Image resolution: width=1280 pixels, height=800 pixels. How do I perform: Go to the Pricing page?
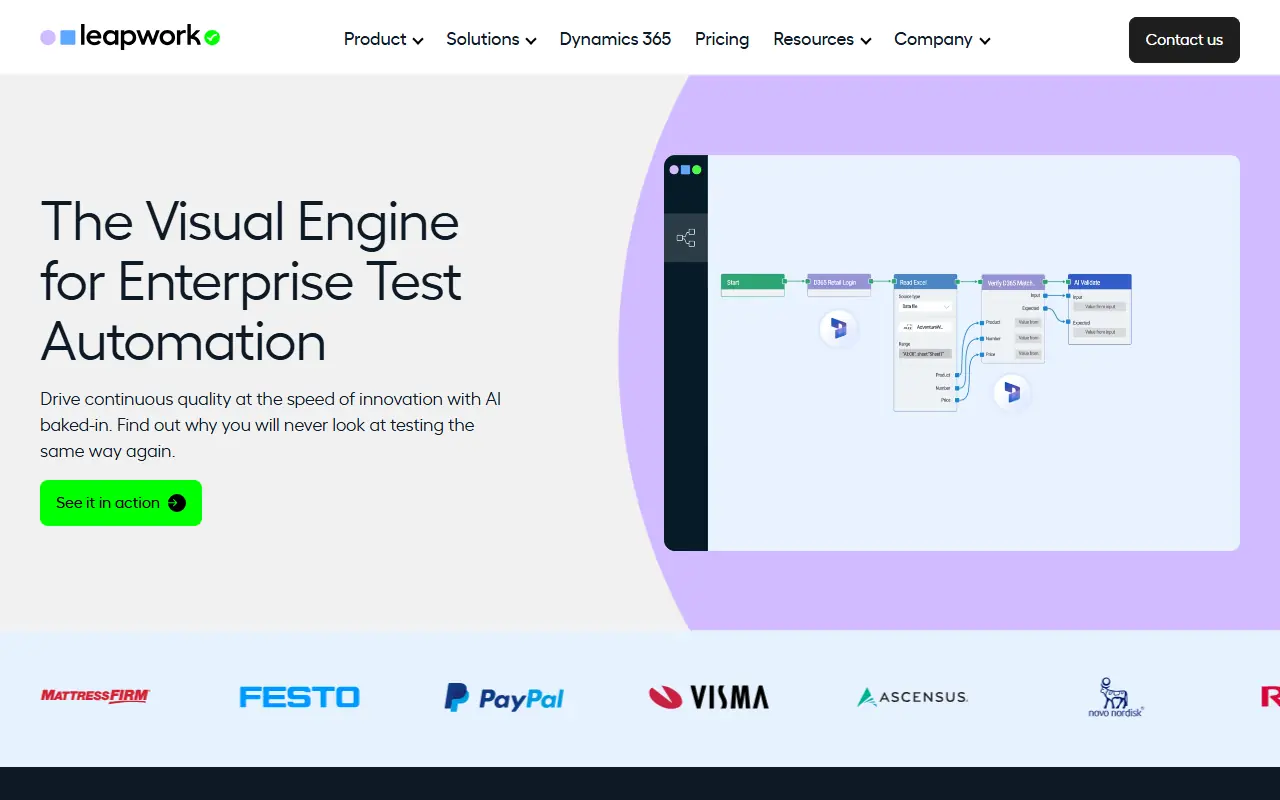(722, 39)
